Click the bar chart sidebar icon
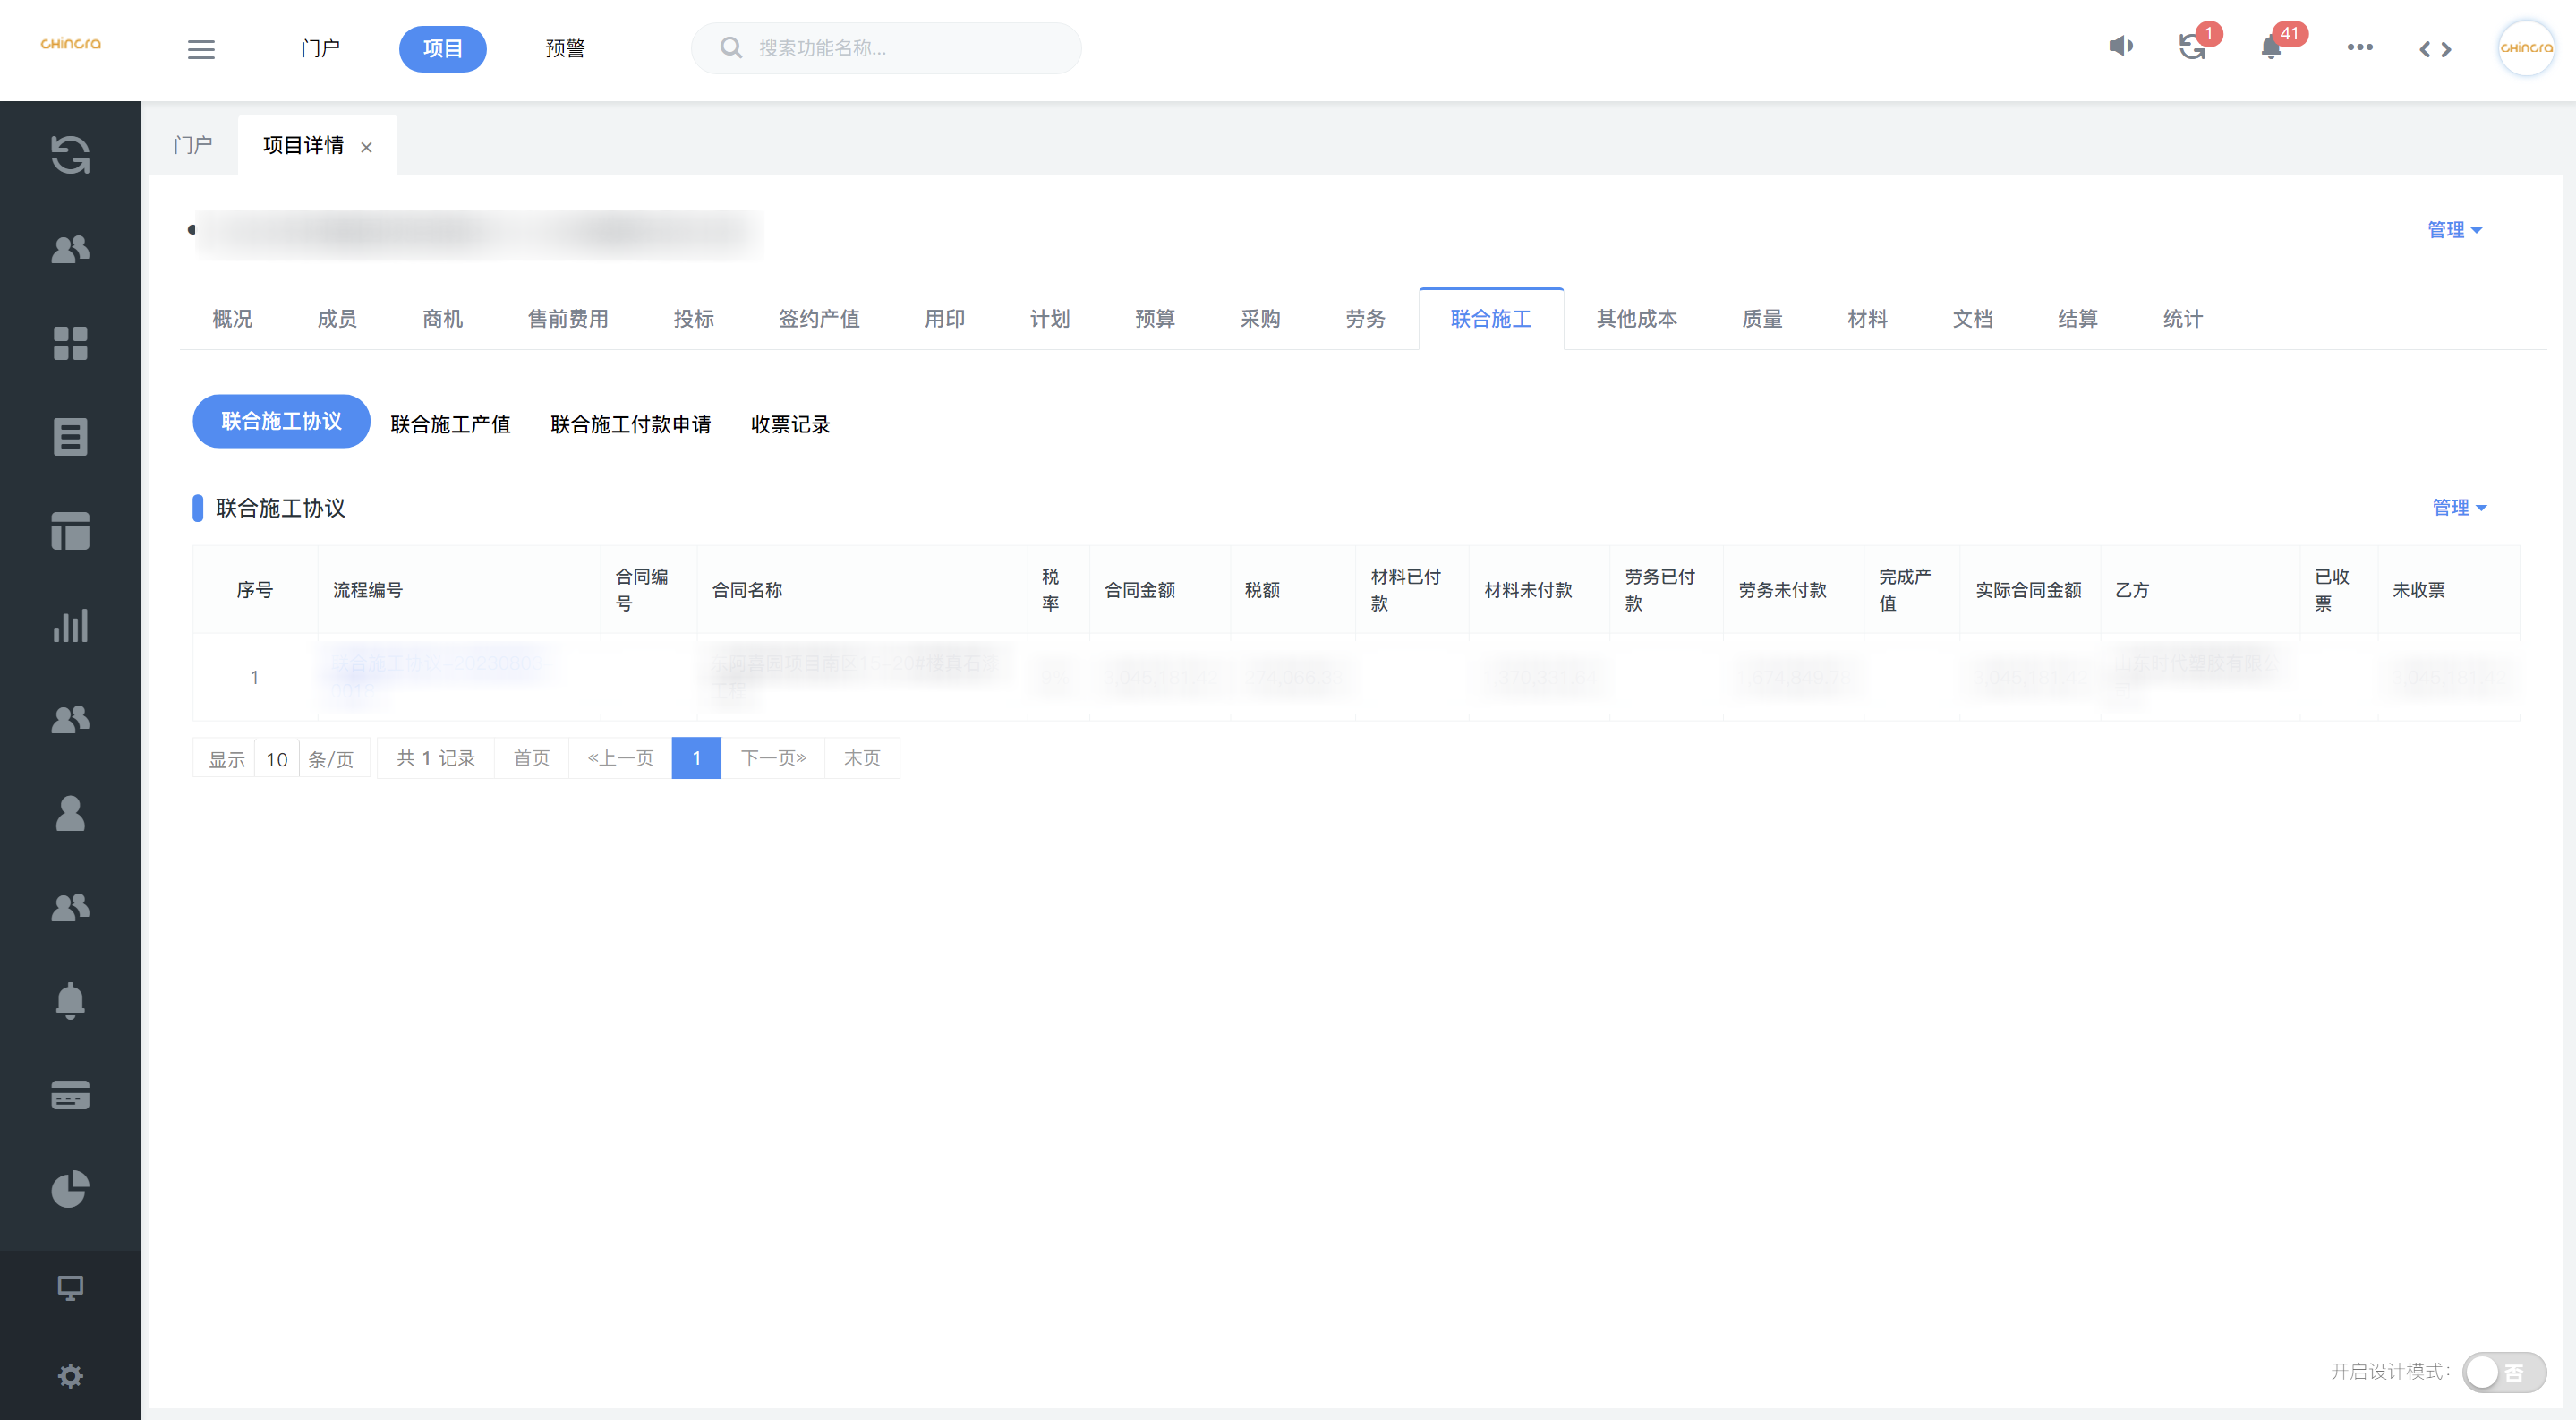Viewport: 2576px width, 1420px height. point(70,626)
